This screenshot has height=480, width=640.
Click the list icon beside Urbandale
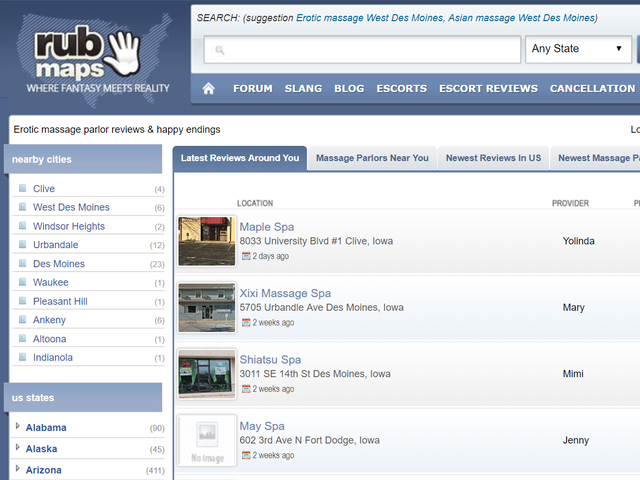pyautogui.click(x=22, y=244)
